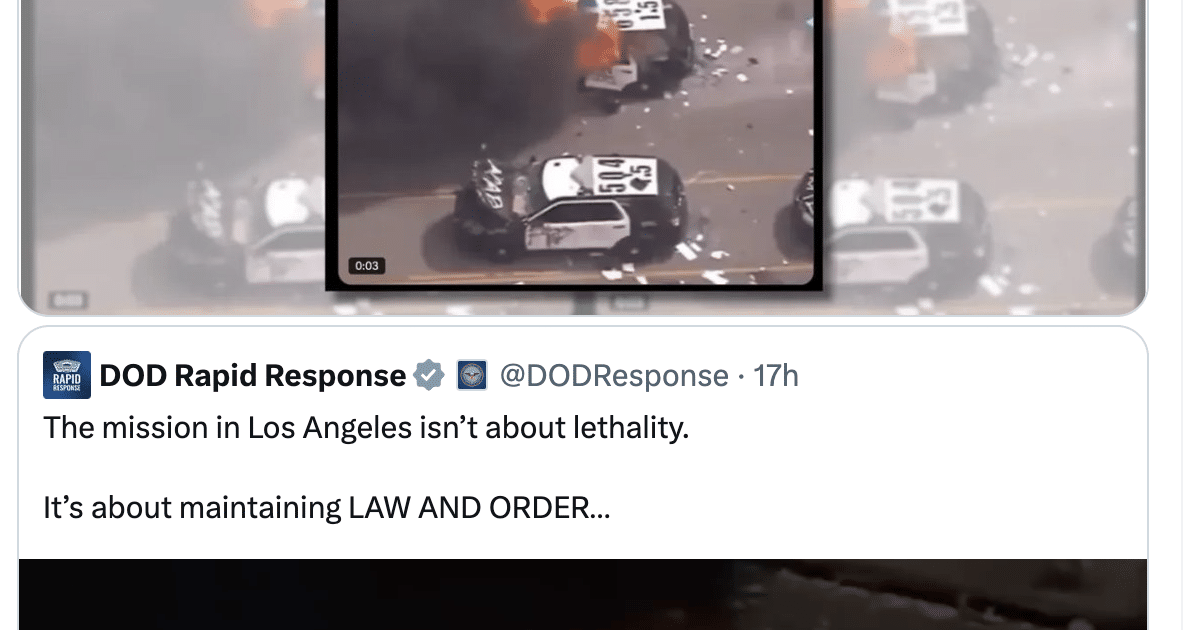
Task: Click the 0:03 video duration label
Action: (x=366, y=266)
